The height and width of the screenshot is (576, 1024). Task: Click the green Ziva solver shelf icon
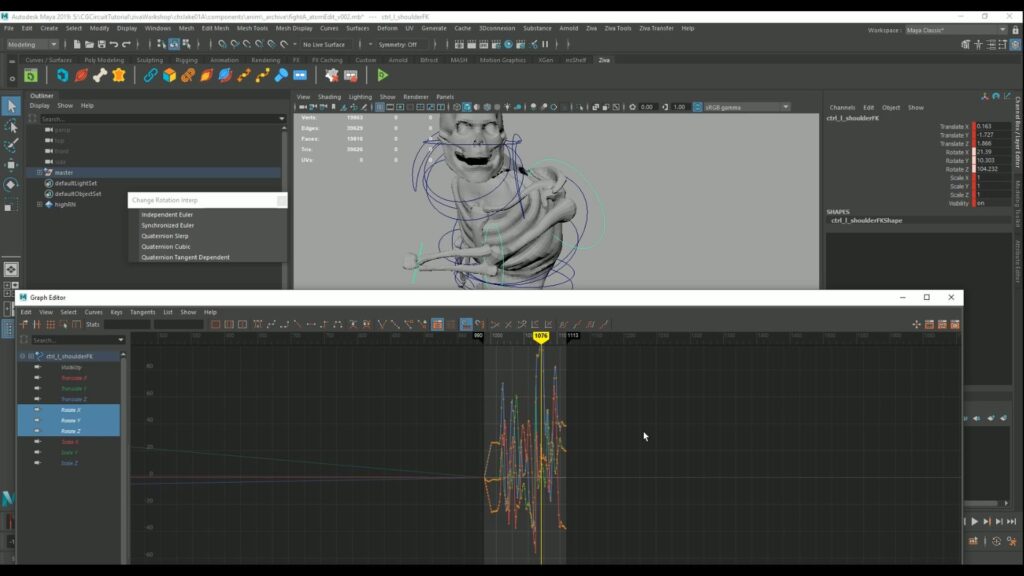pyautogui.click(x=31, y=76)
